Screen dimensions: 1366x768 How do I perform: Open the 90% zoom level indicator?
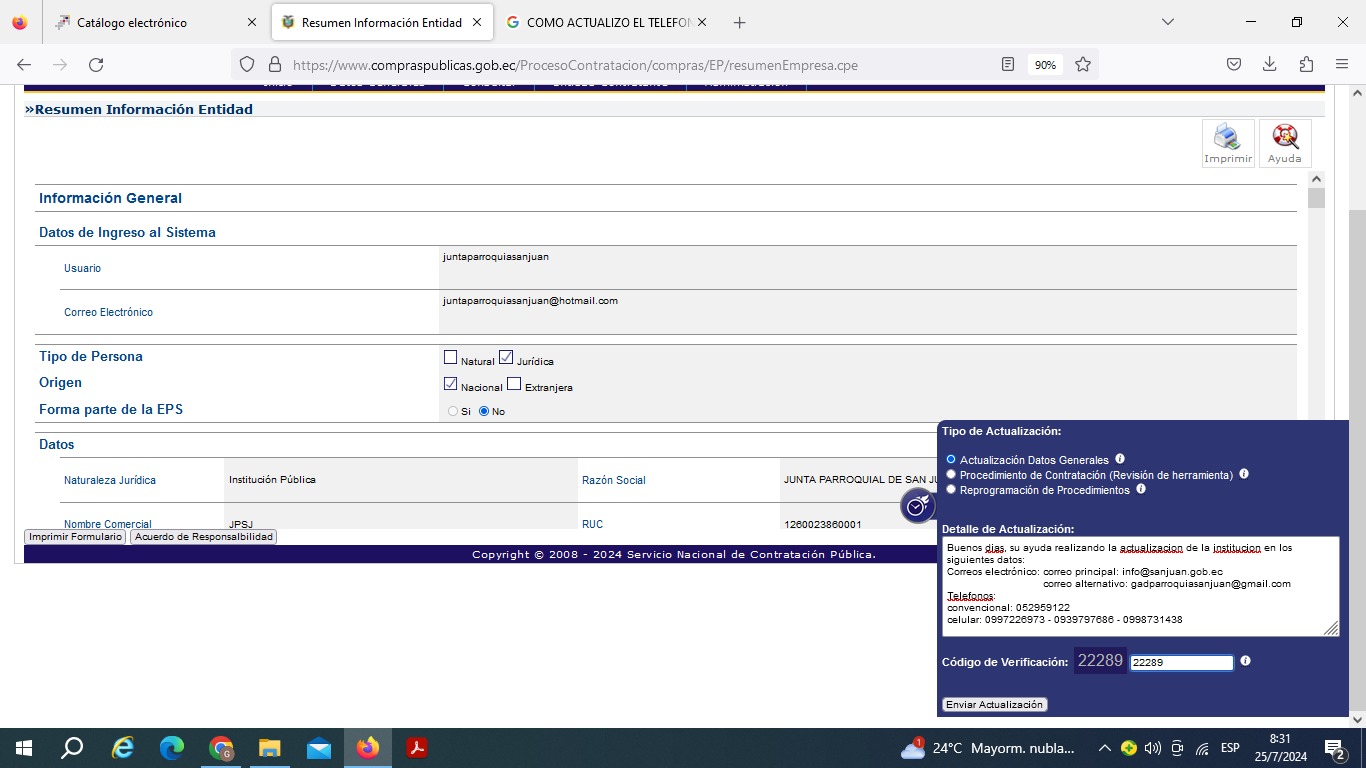point(1045,65)
